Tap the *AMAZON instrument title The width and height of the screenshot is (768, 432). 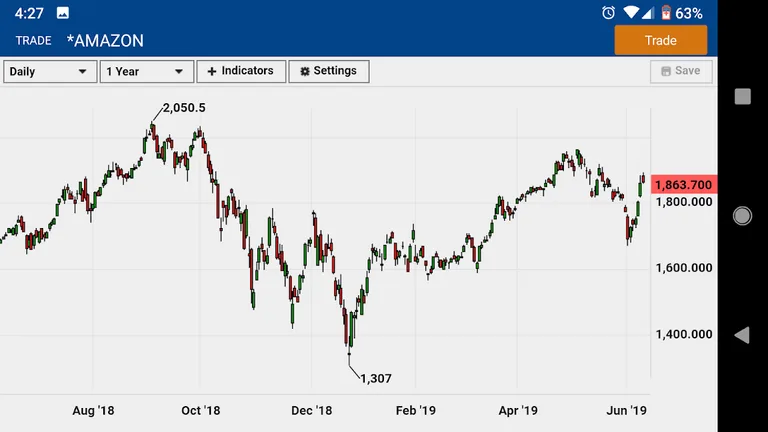tap(105, 41)
